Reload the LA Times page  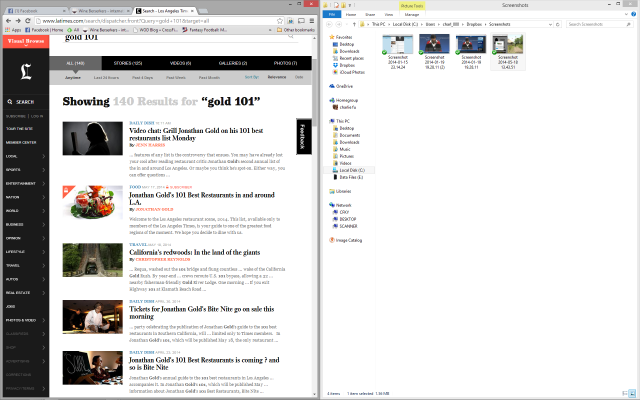(x=28, y=21)
